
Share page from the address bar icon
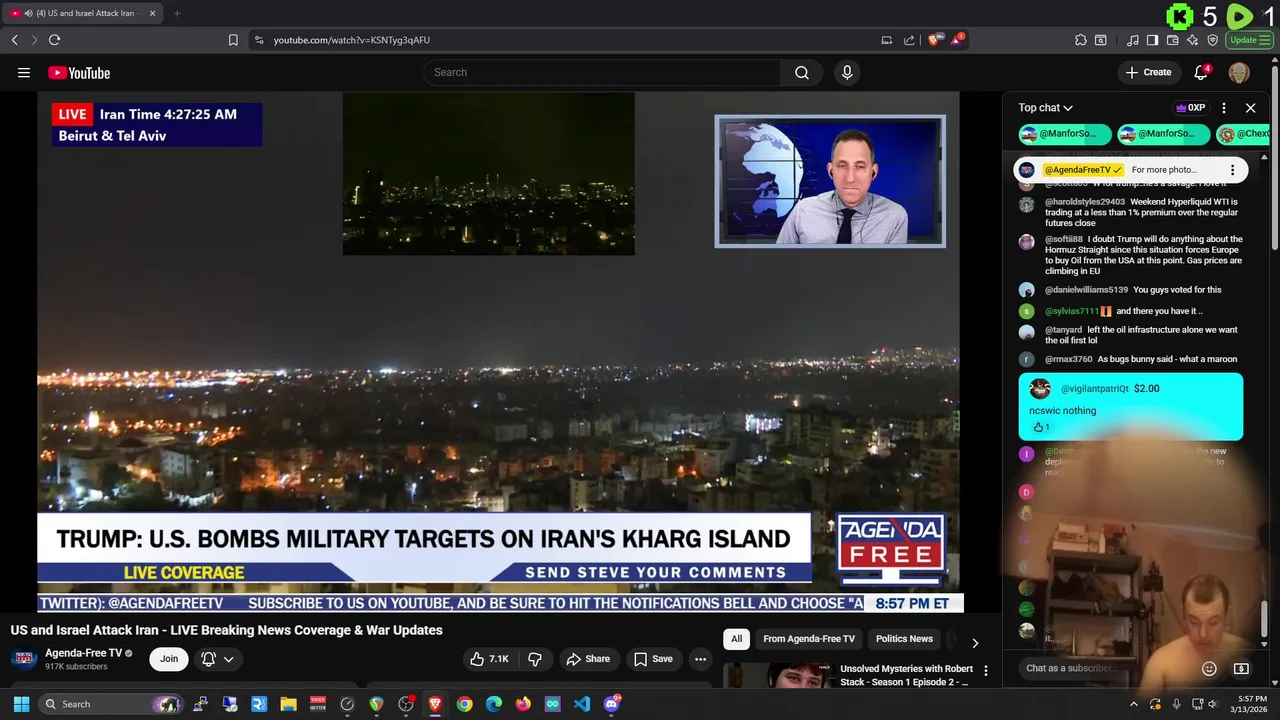pyautogui.click(x=909, y=40)
